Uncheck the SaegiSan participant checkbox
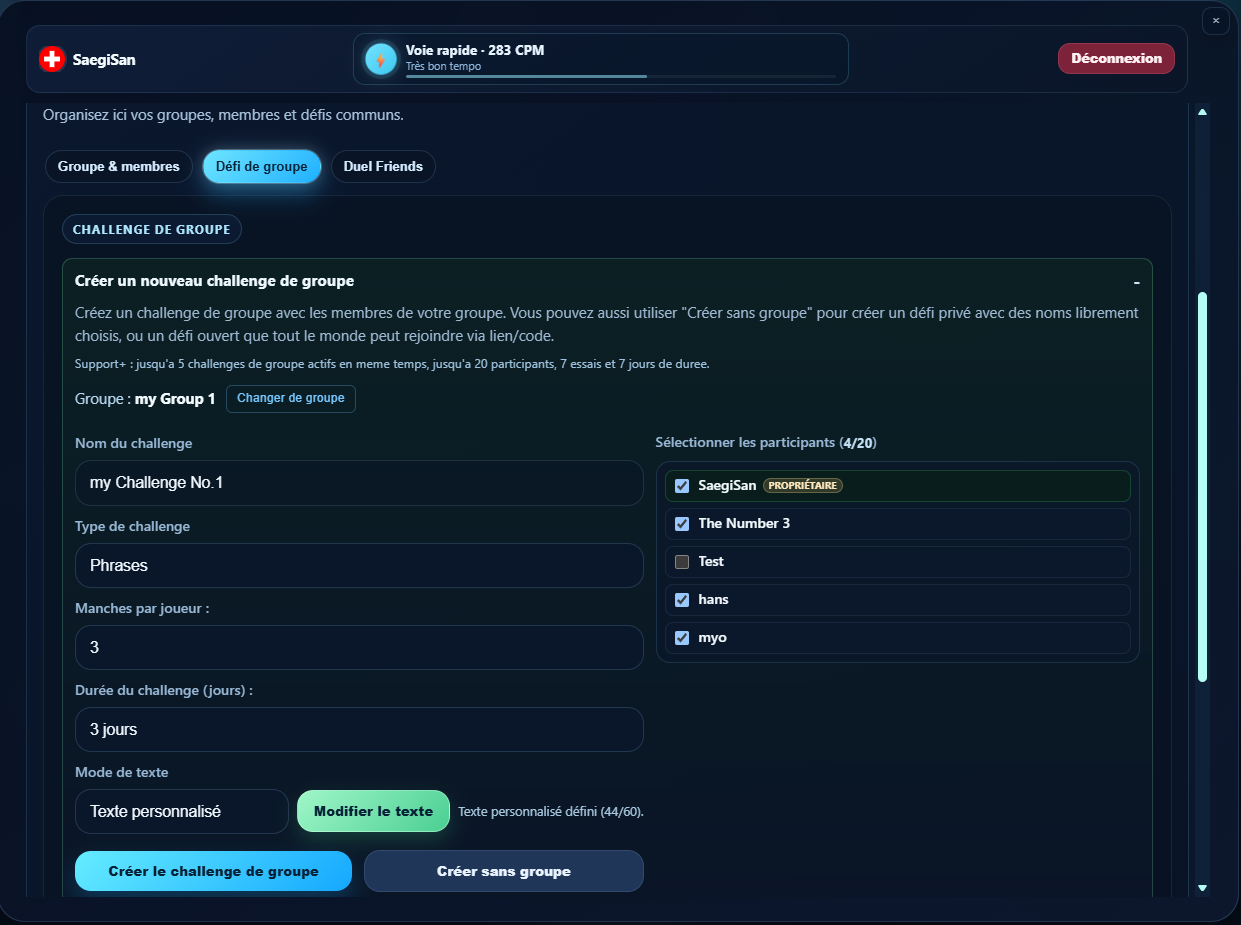This screenshot has width=1241, height=925. pyautogui.click(x=682, y=486)
